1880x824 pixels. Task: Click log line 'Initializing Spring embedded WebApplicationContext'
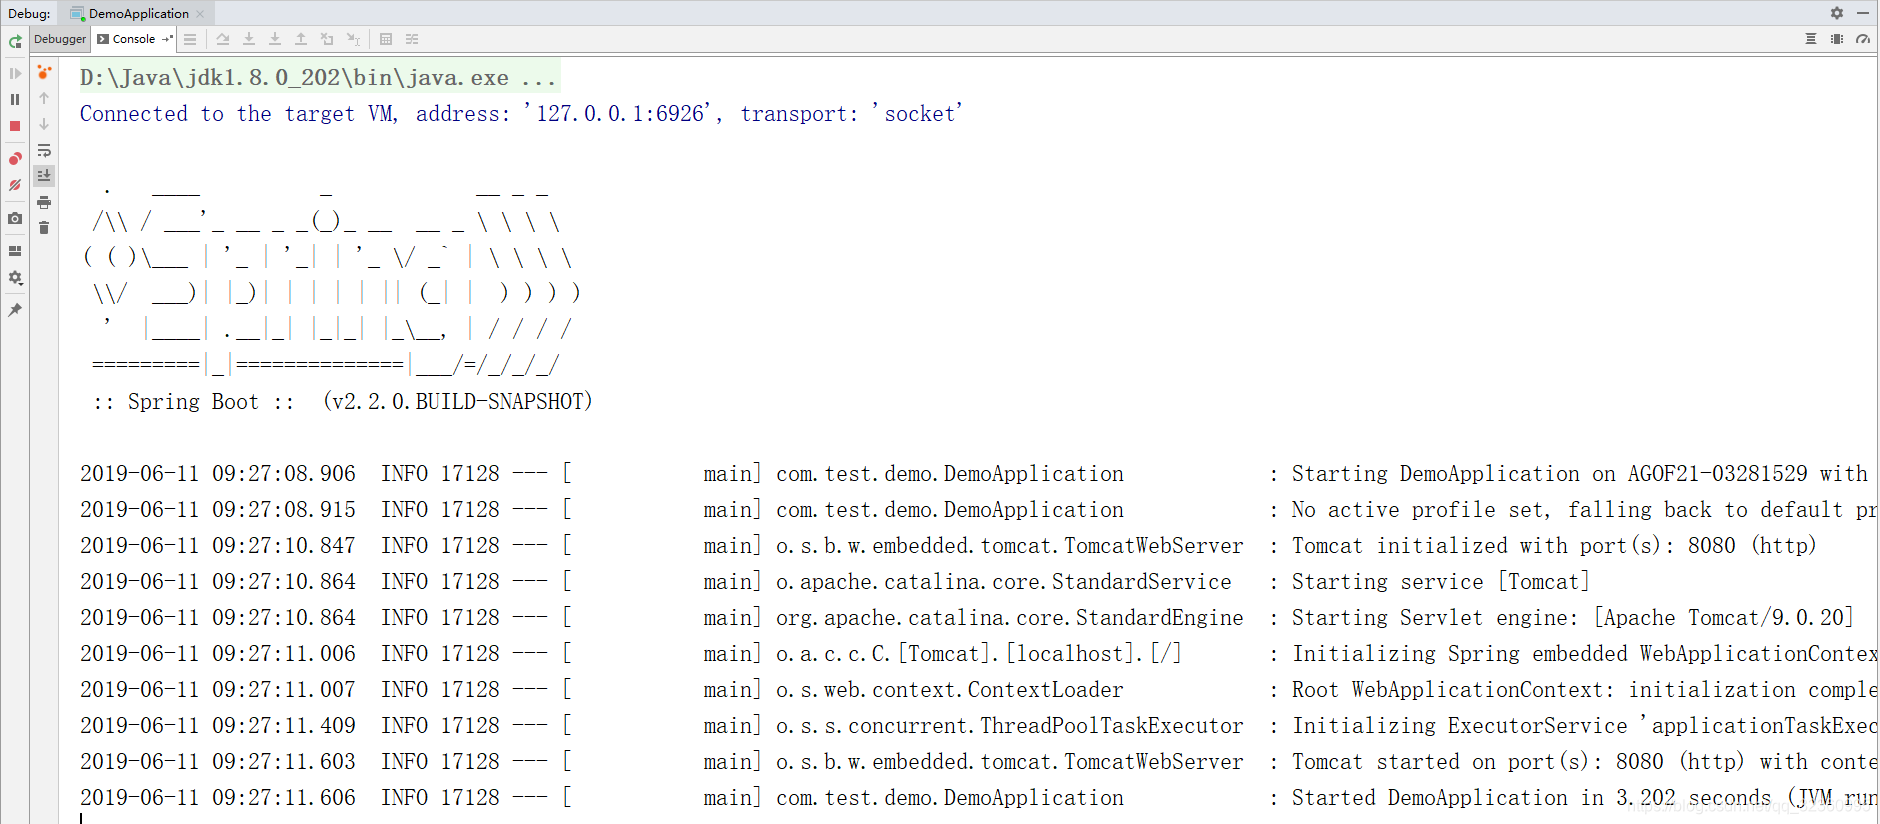pyautogui.click(x=978, y=653)
